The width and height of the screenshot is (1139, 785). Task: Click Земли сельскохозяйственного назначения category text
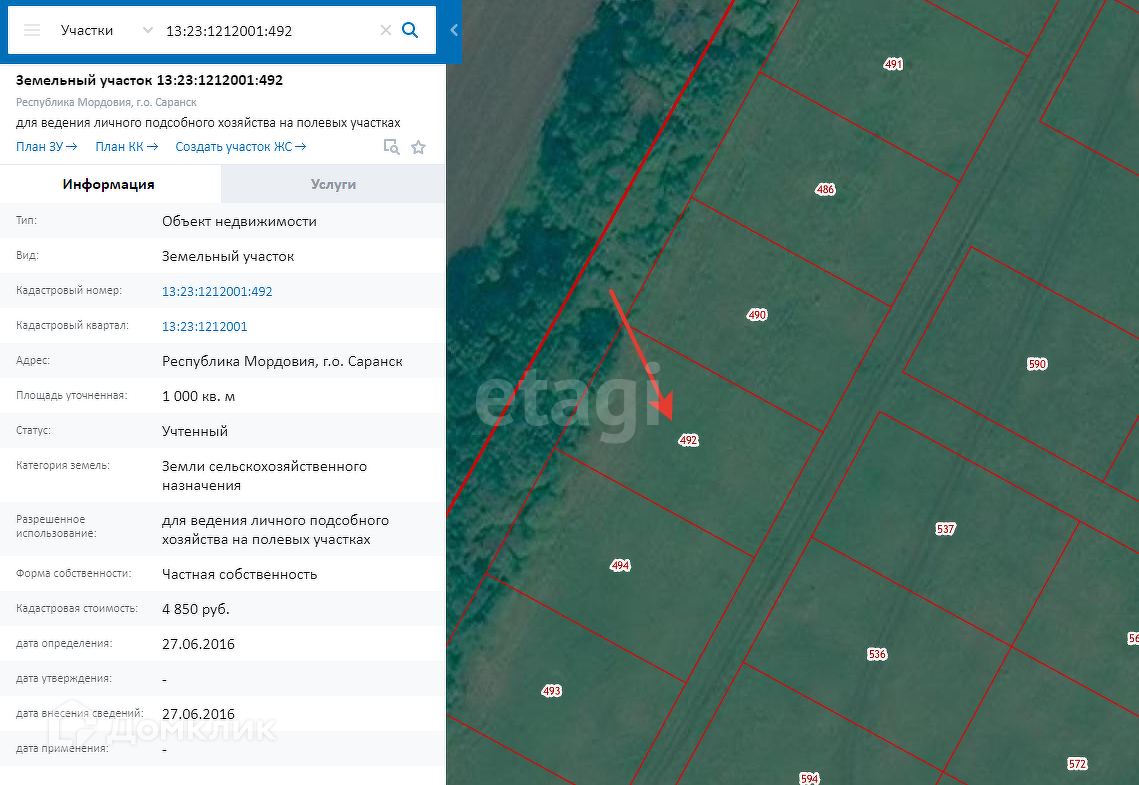(264, 476)
